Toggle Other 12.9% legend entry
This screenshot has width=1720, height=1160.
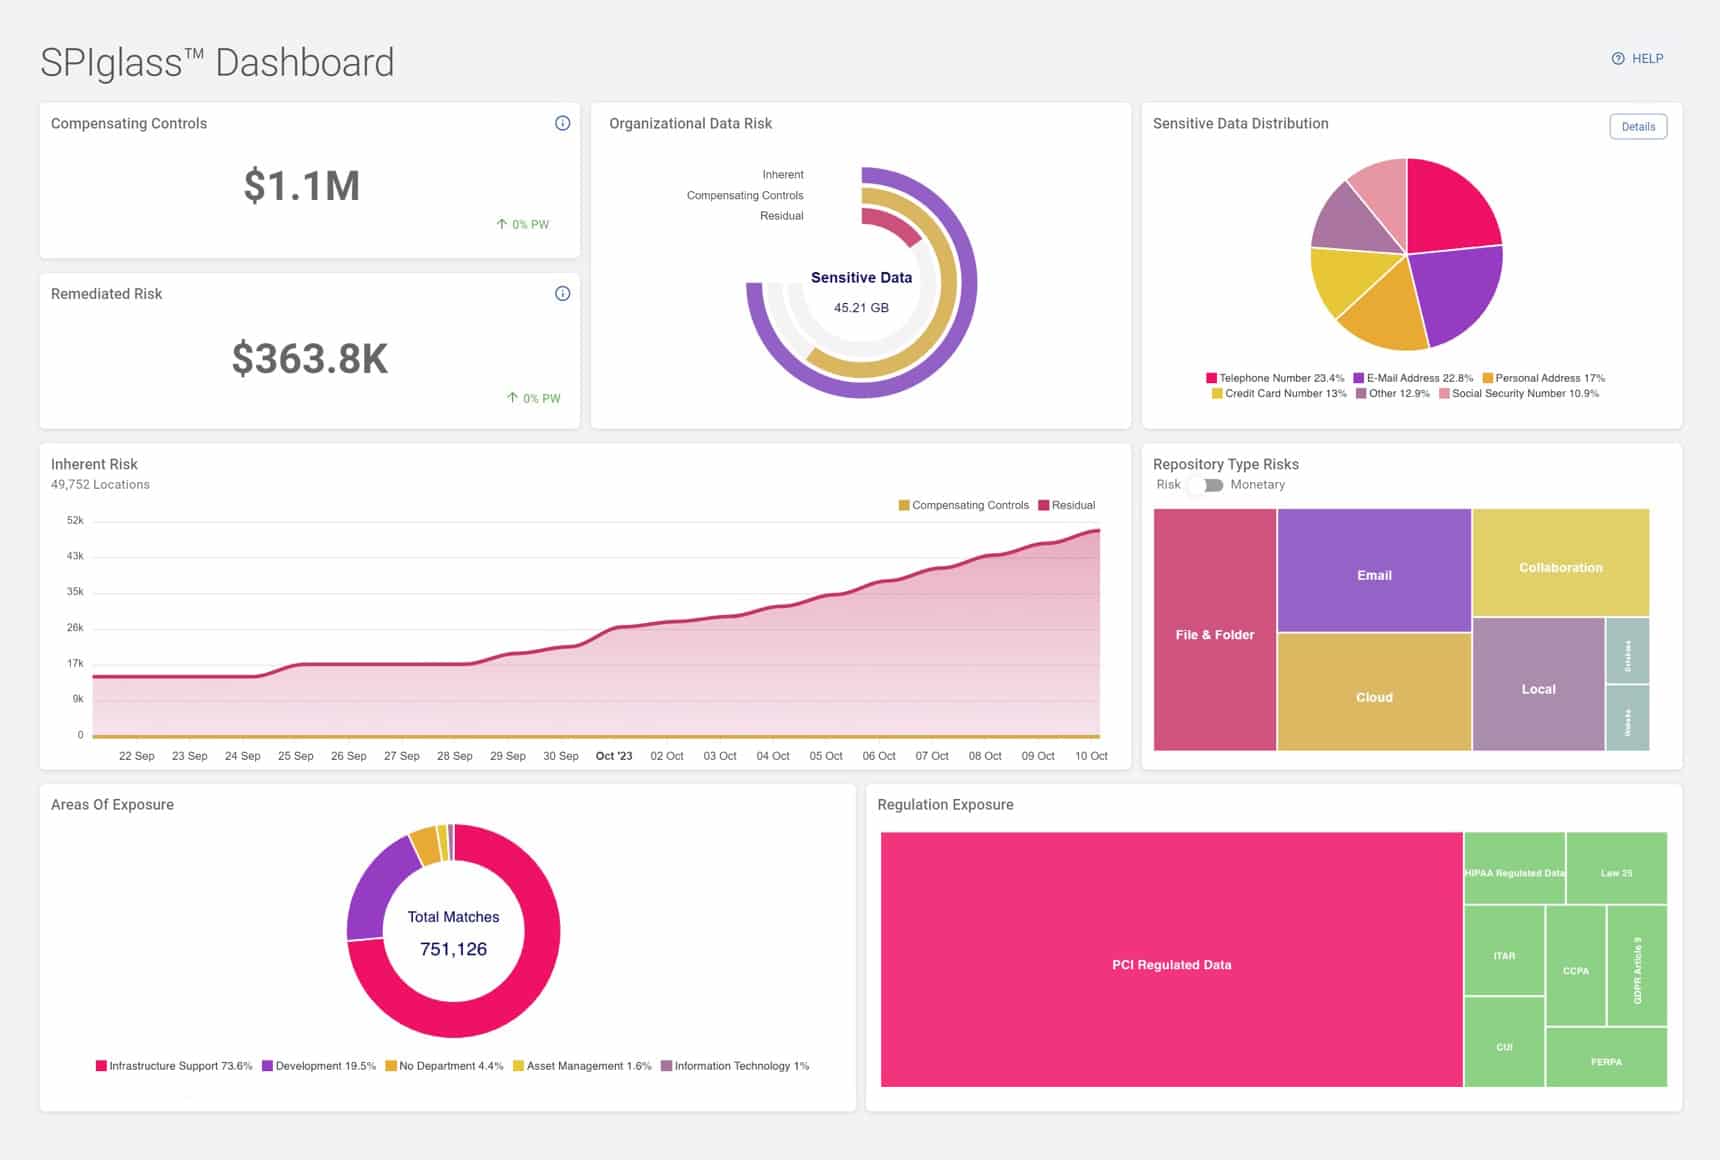point(1393,394)
